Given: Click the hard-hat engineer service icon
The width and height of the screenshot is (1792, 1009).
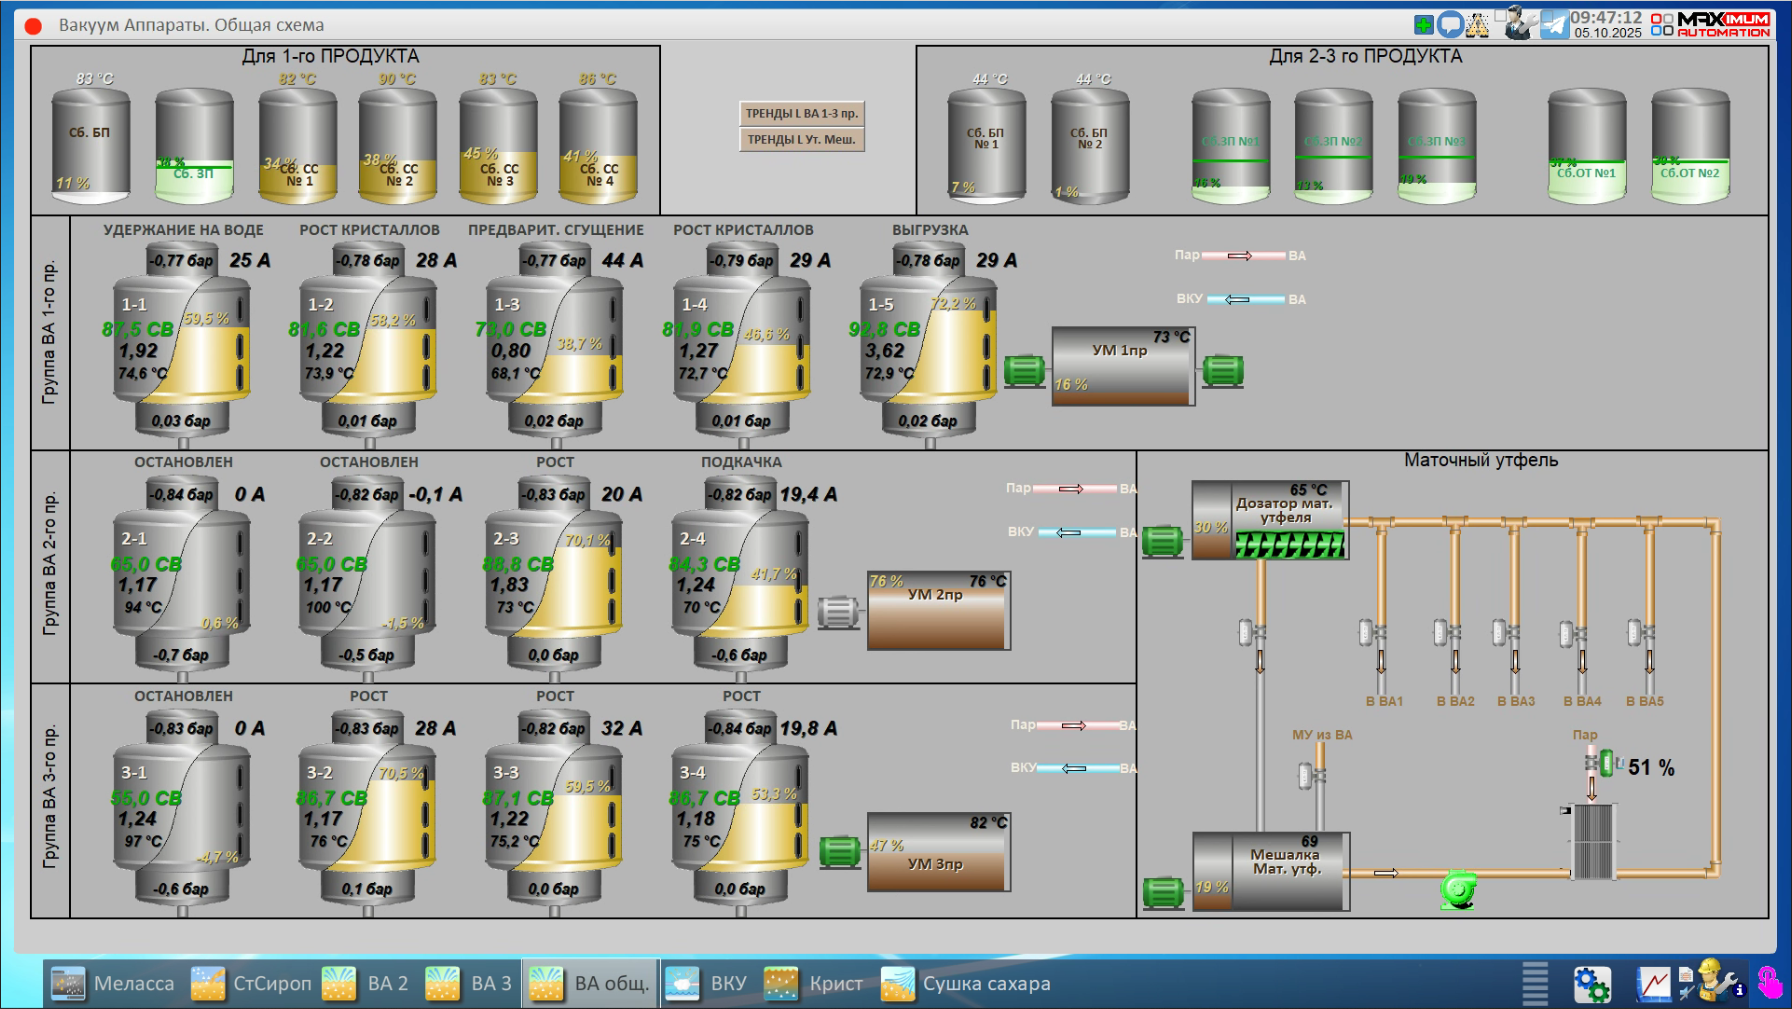Looking at the screenshot, I should [x=1711, y=982].
